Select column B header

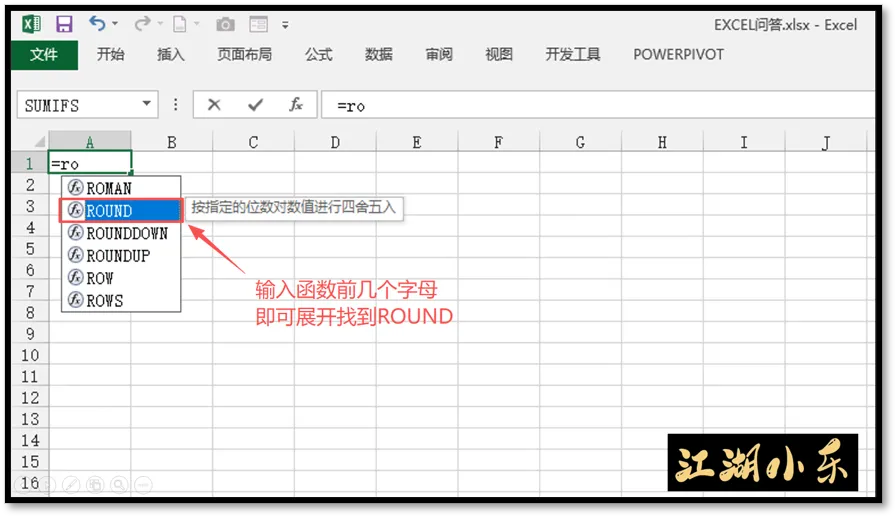click(171, 142)
